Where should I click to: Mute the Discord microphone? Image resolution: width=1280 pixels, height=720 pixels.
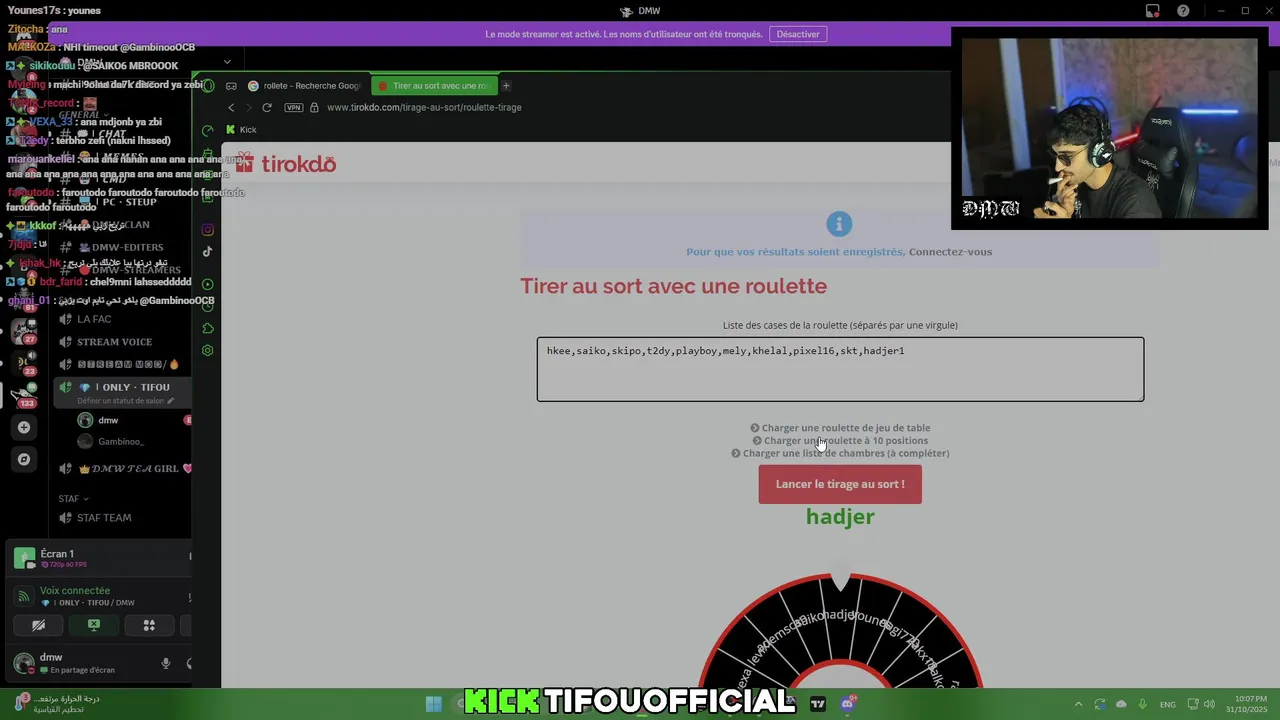point(166,663)
